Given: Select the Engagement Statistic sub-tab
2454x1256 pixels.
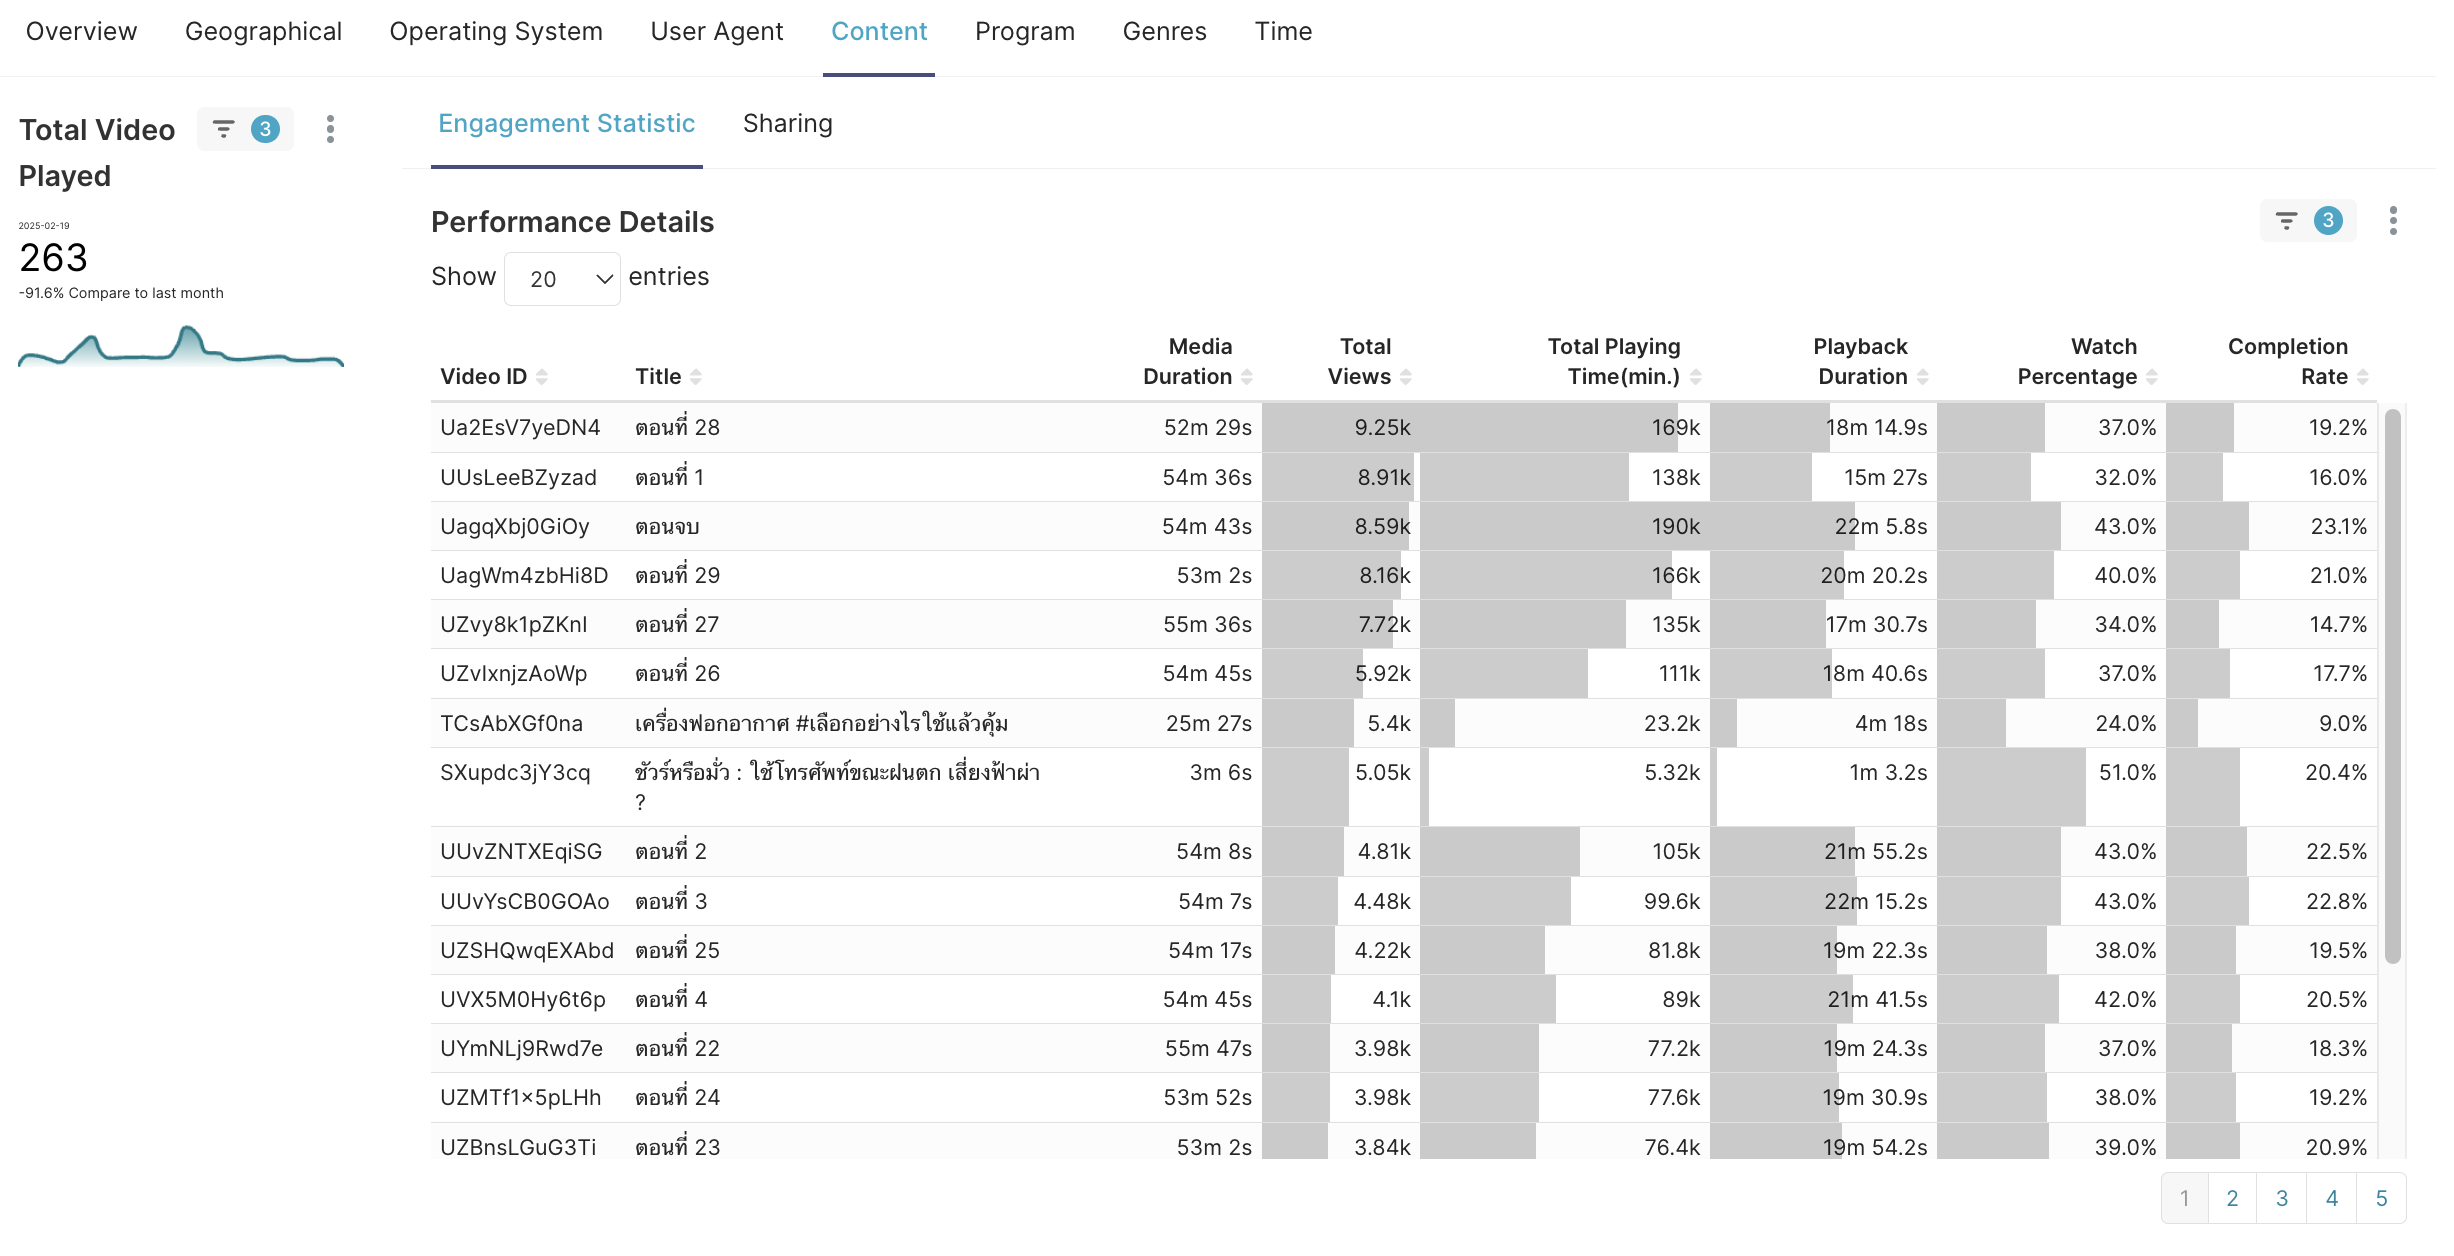Looking at the screenshot, I should point(567,124).
